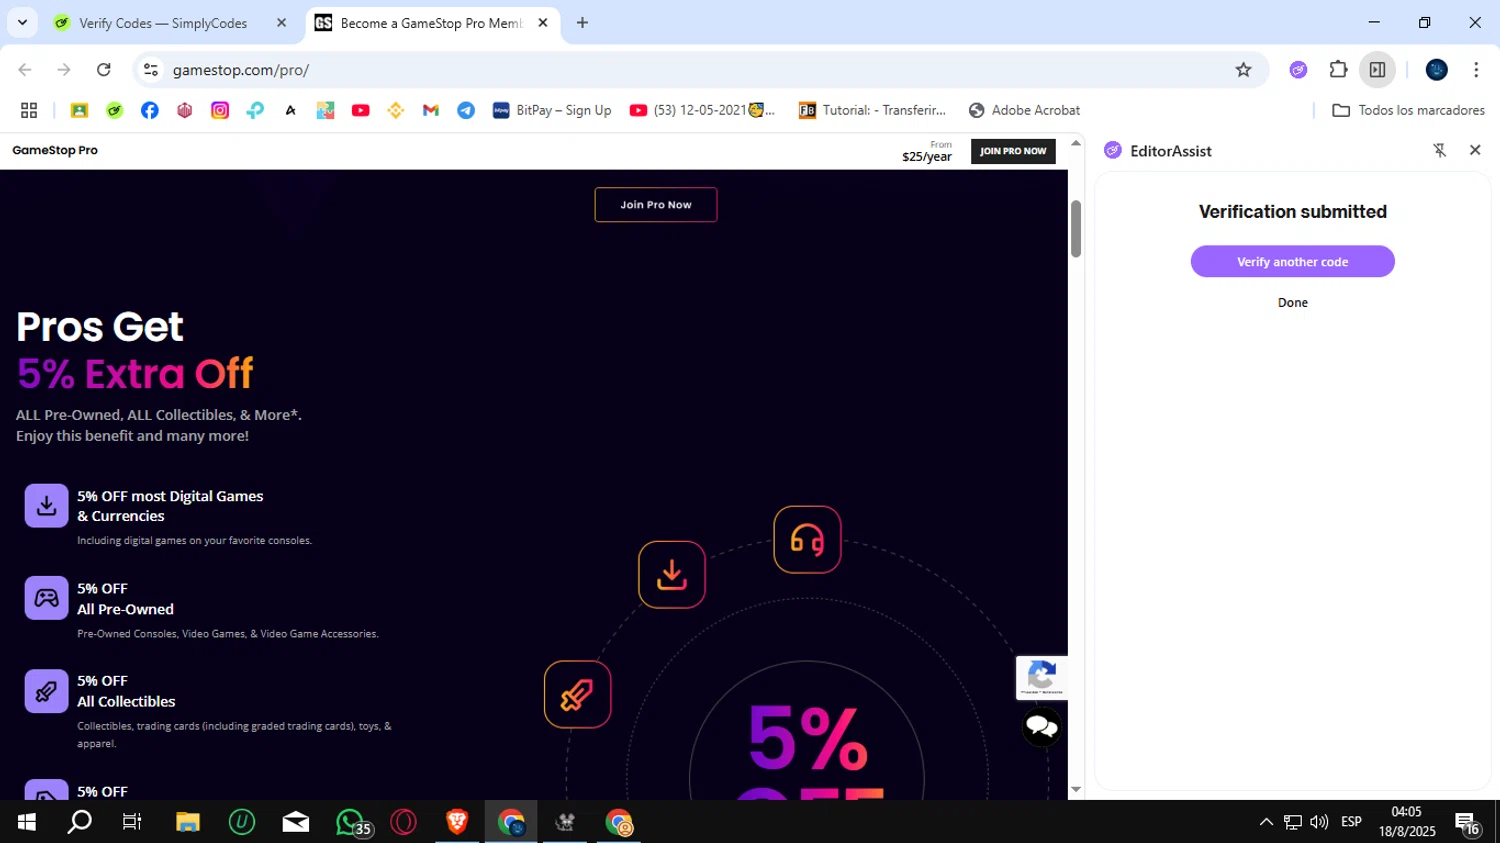Click the scrollbar down arrow
The image size is (1500, 843).
click(x=1076, y=789)
